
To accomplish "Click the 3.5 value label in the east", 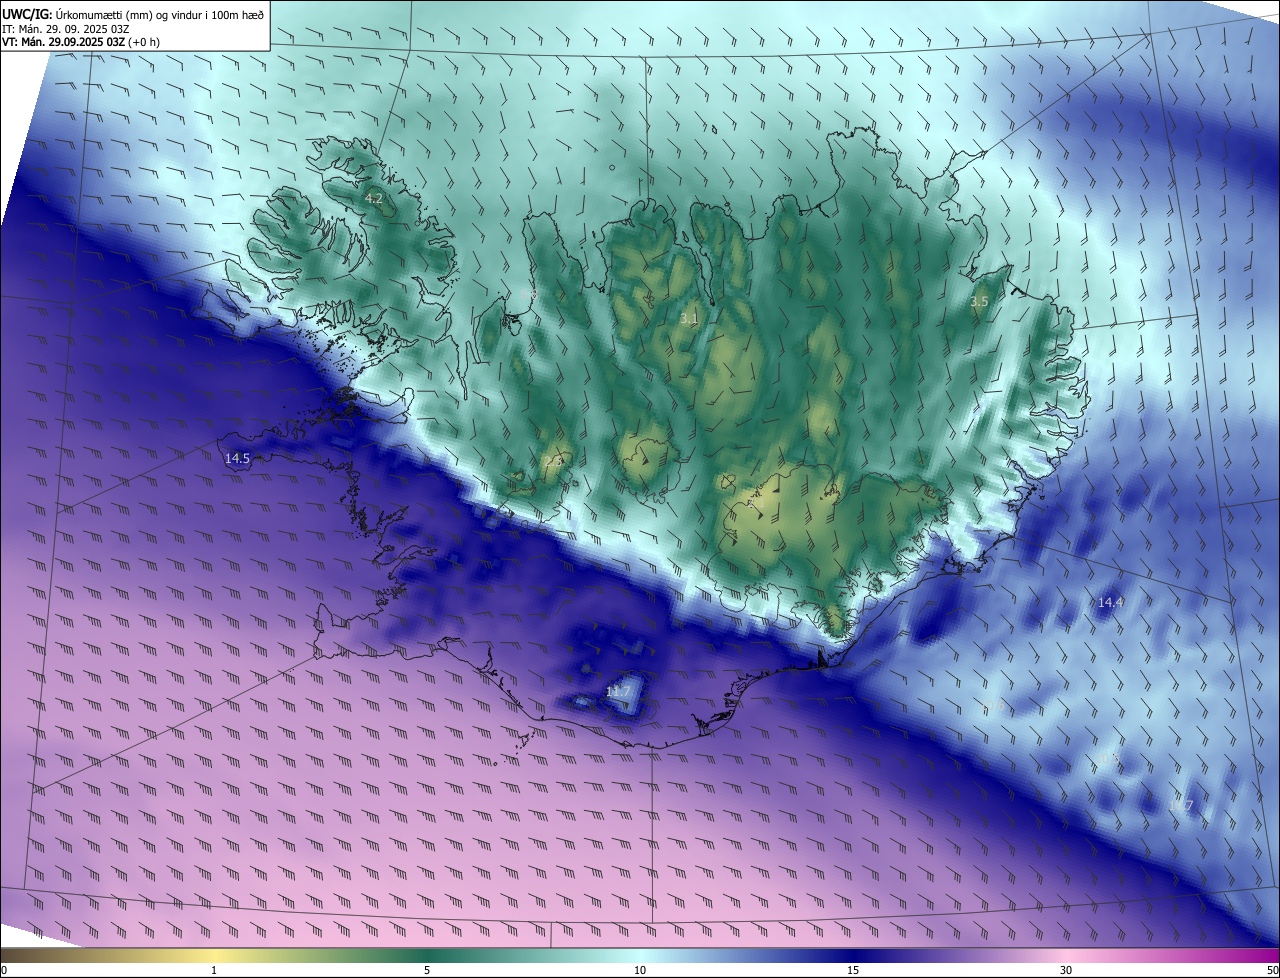I will click(980, 301).
